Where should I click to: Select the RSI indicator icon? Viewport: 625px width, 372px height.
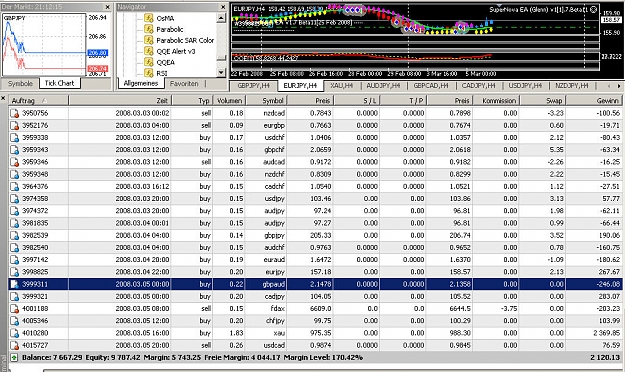[x=149, y=73]
